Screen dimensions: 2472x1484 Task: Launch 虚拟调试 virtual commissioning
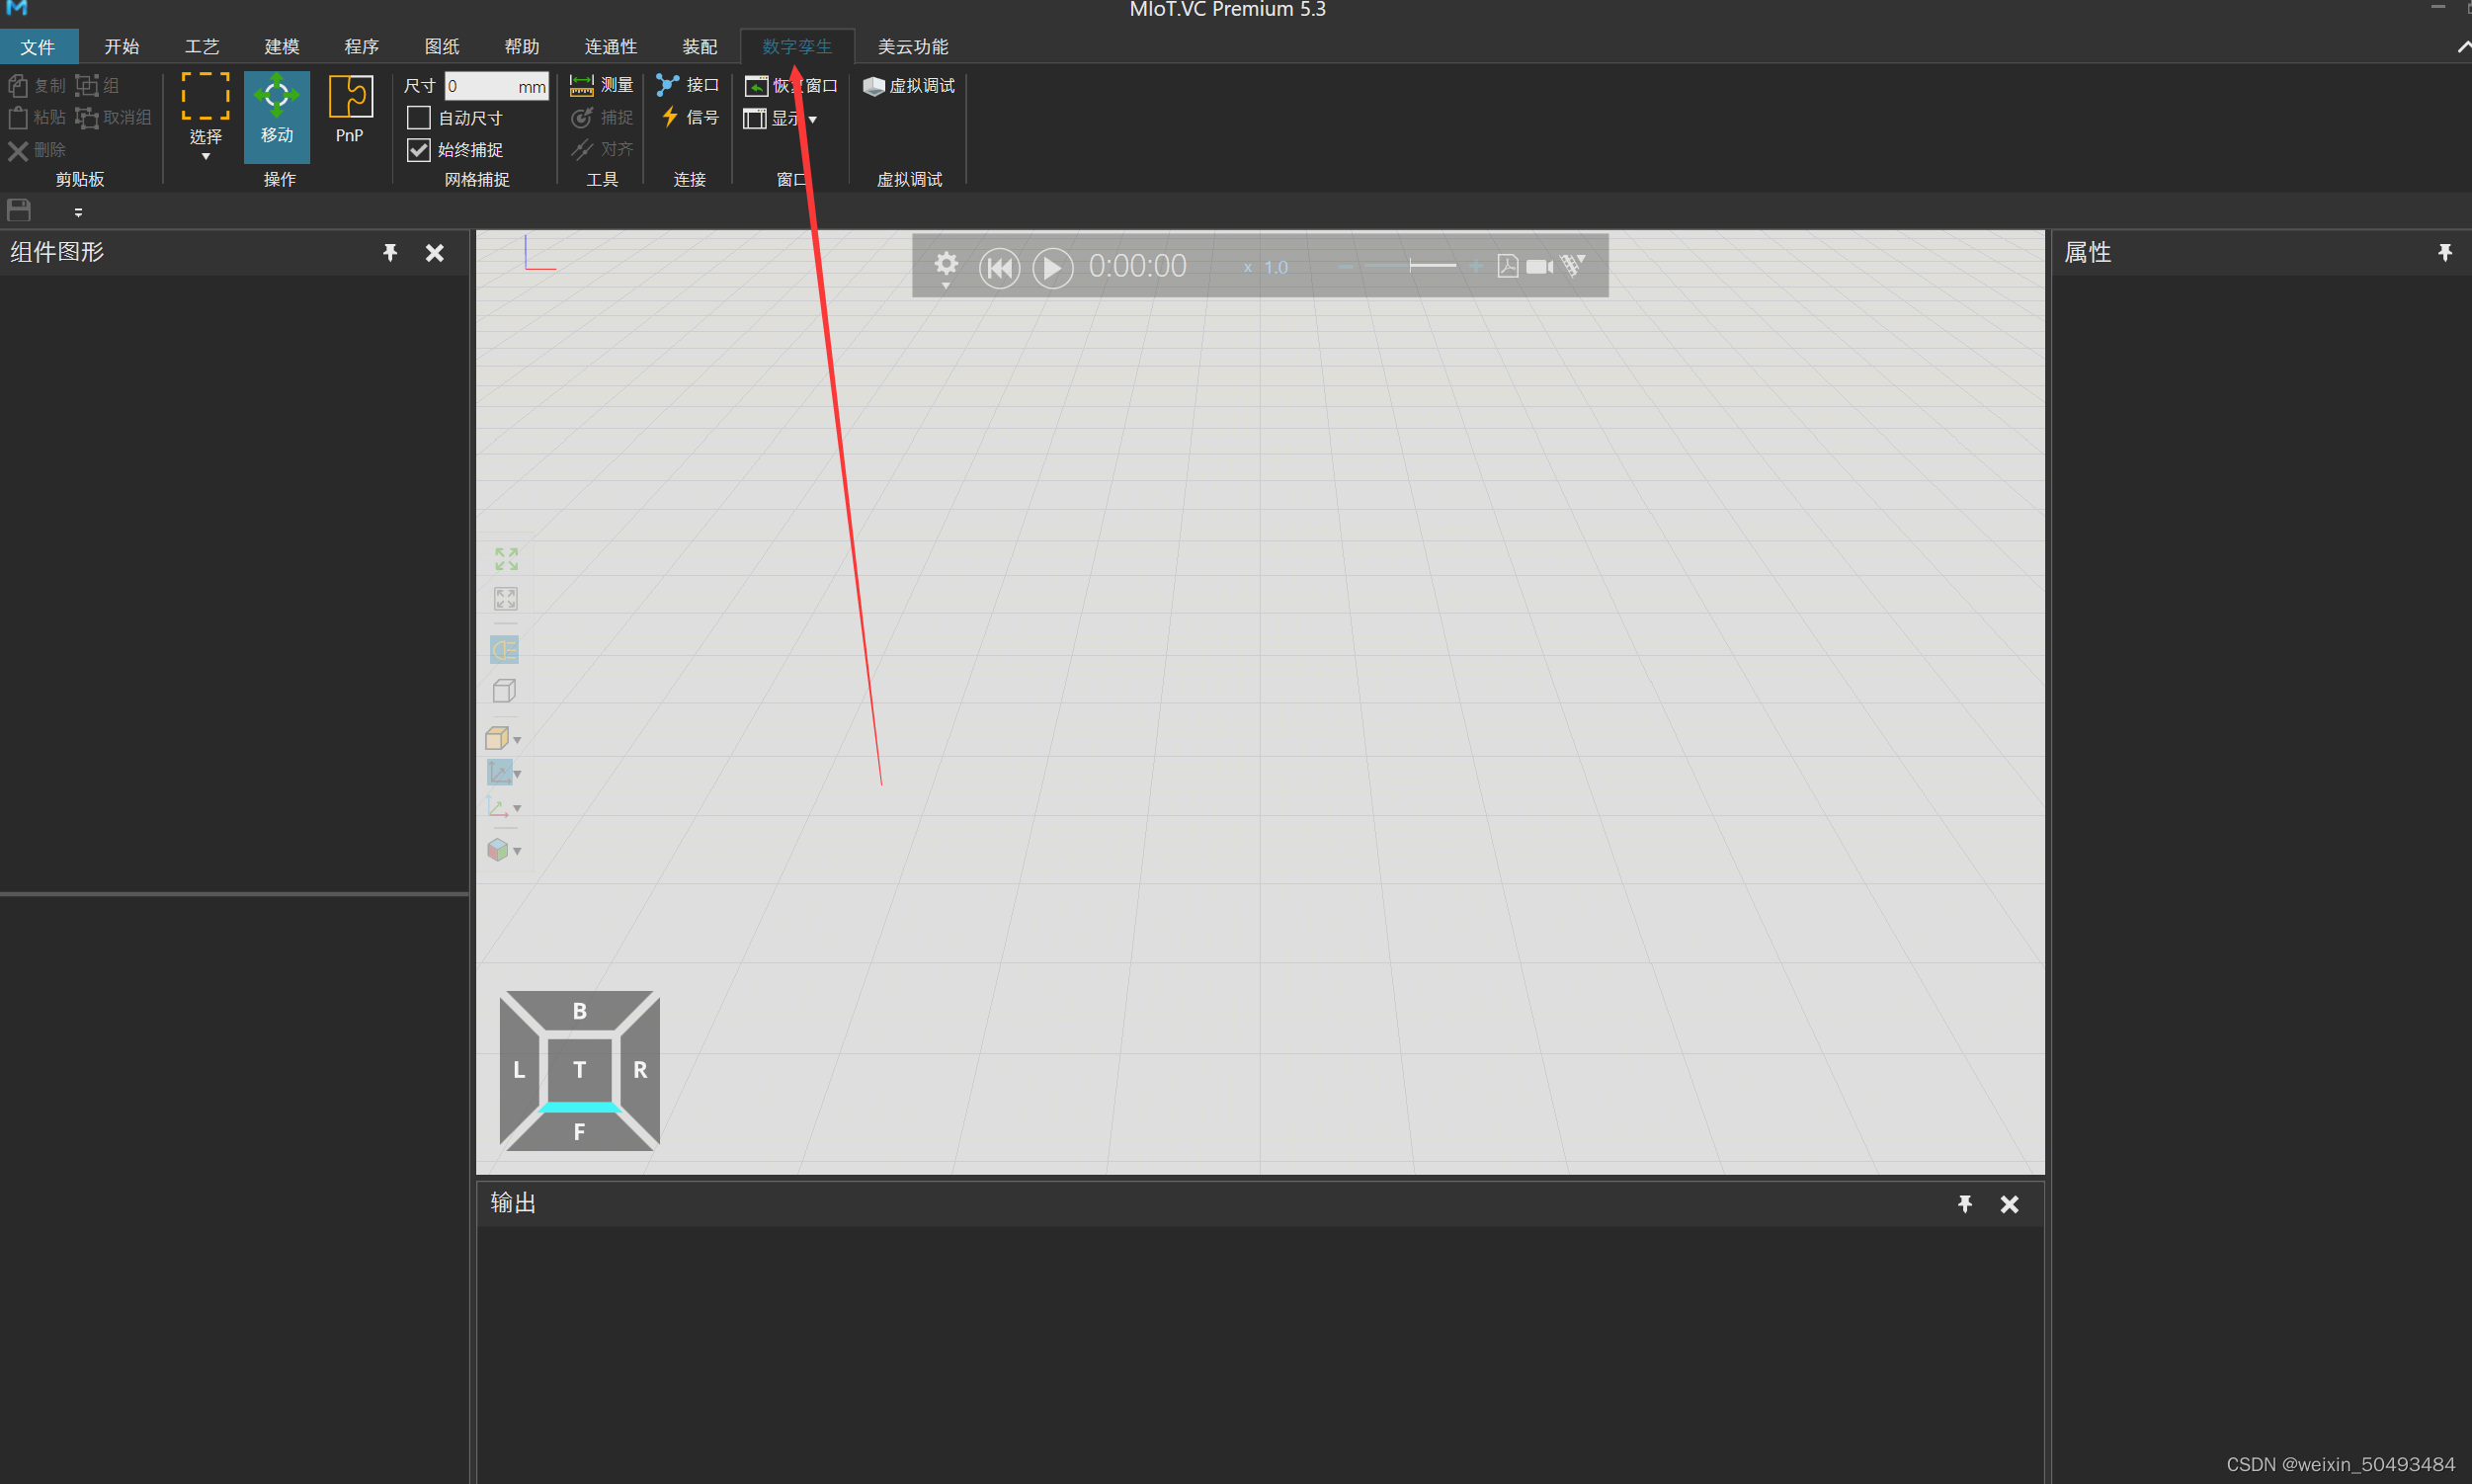(x=909, y=86)
